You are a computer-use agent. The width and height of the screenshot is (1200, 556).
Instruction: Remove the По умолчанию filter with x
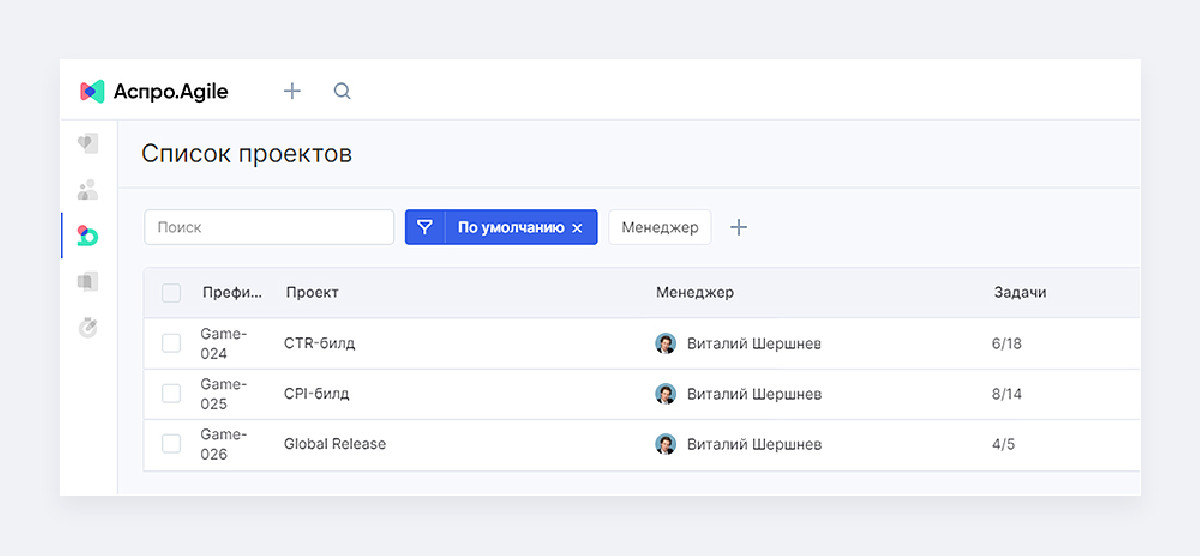coord(577,228)
